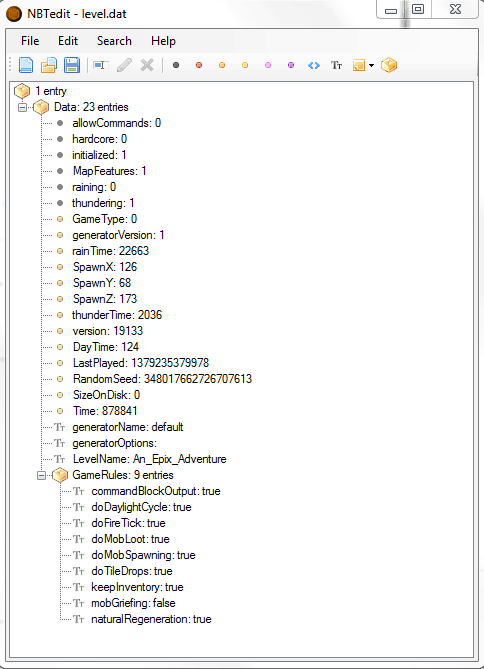Collapse the Data: 23 entries node
Viewport: 484px width, 669px height.
coord(22,107)
